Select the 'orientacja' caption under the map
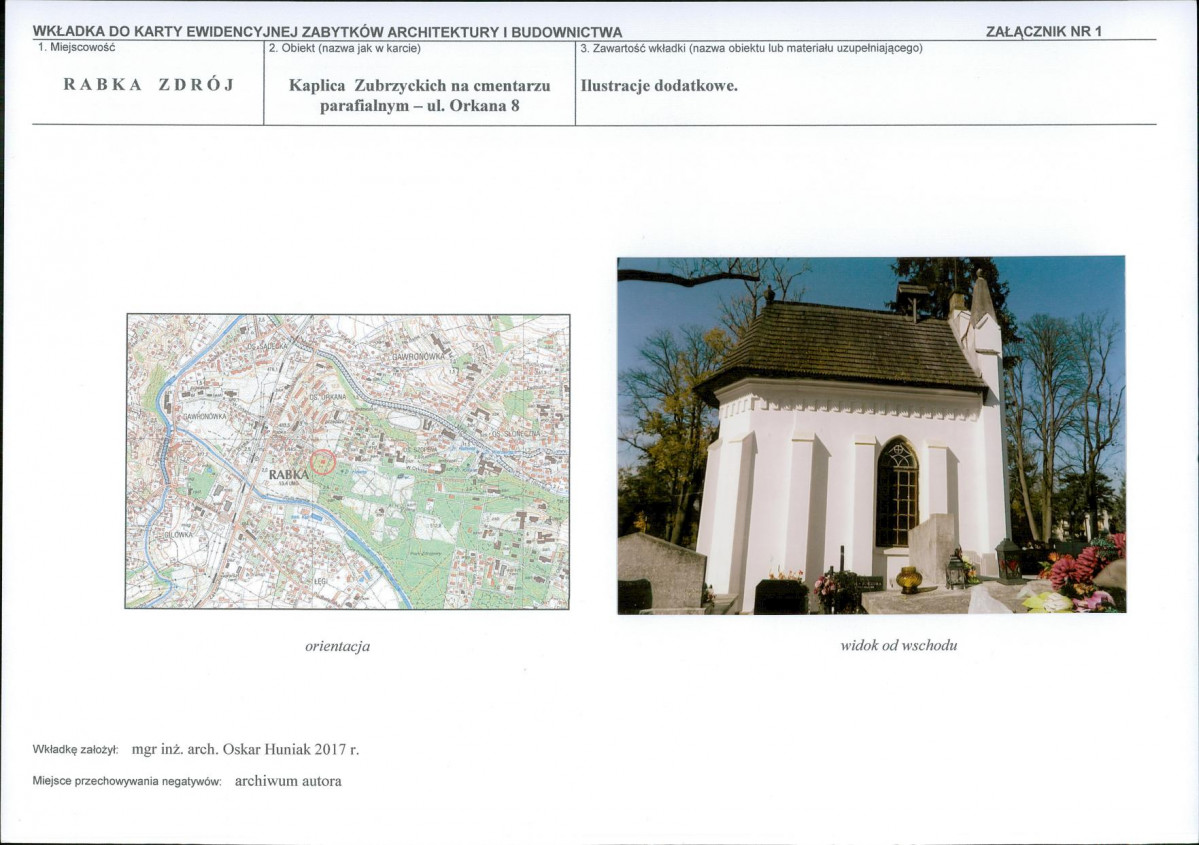This screenshot has width=1199, height=845. 337,646
